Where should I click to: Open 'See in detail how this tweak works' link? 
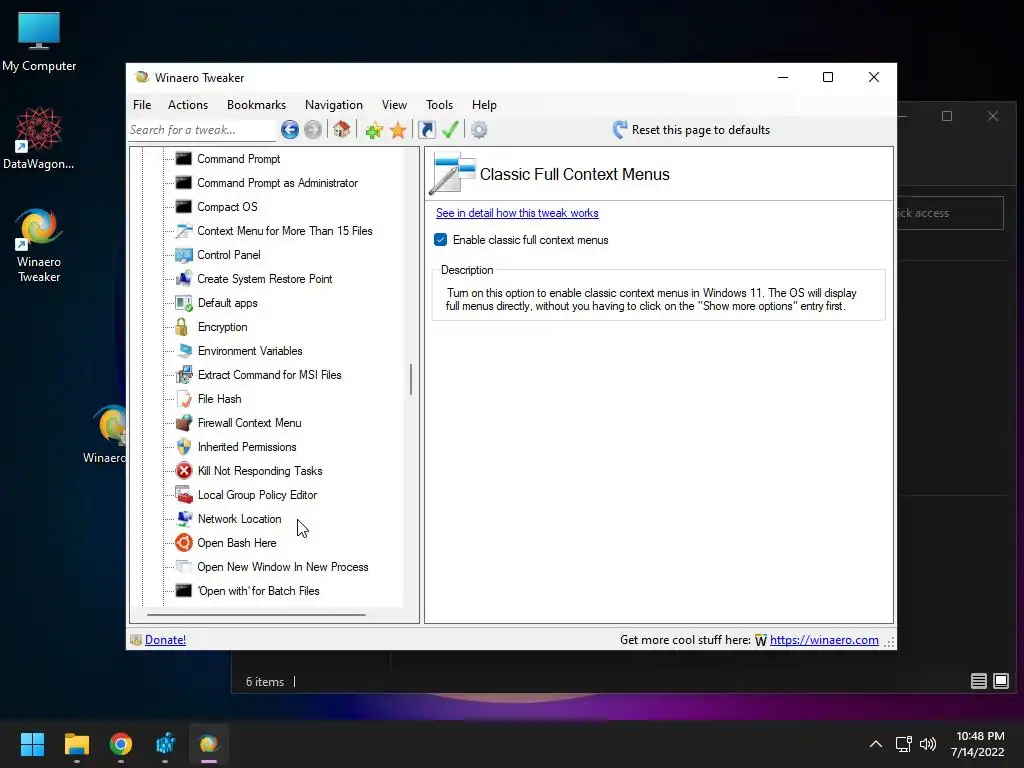point(517,213)
